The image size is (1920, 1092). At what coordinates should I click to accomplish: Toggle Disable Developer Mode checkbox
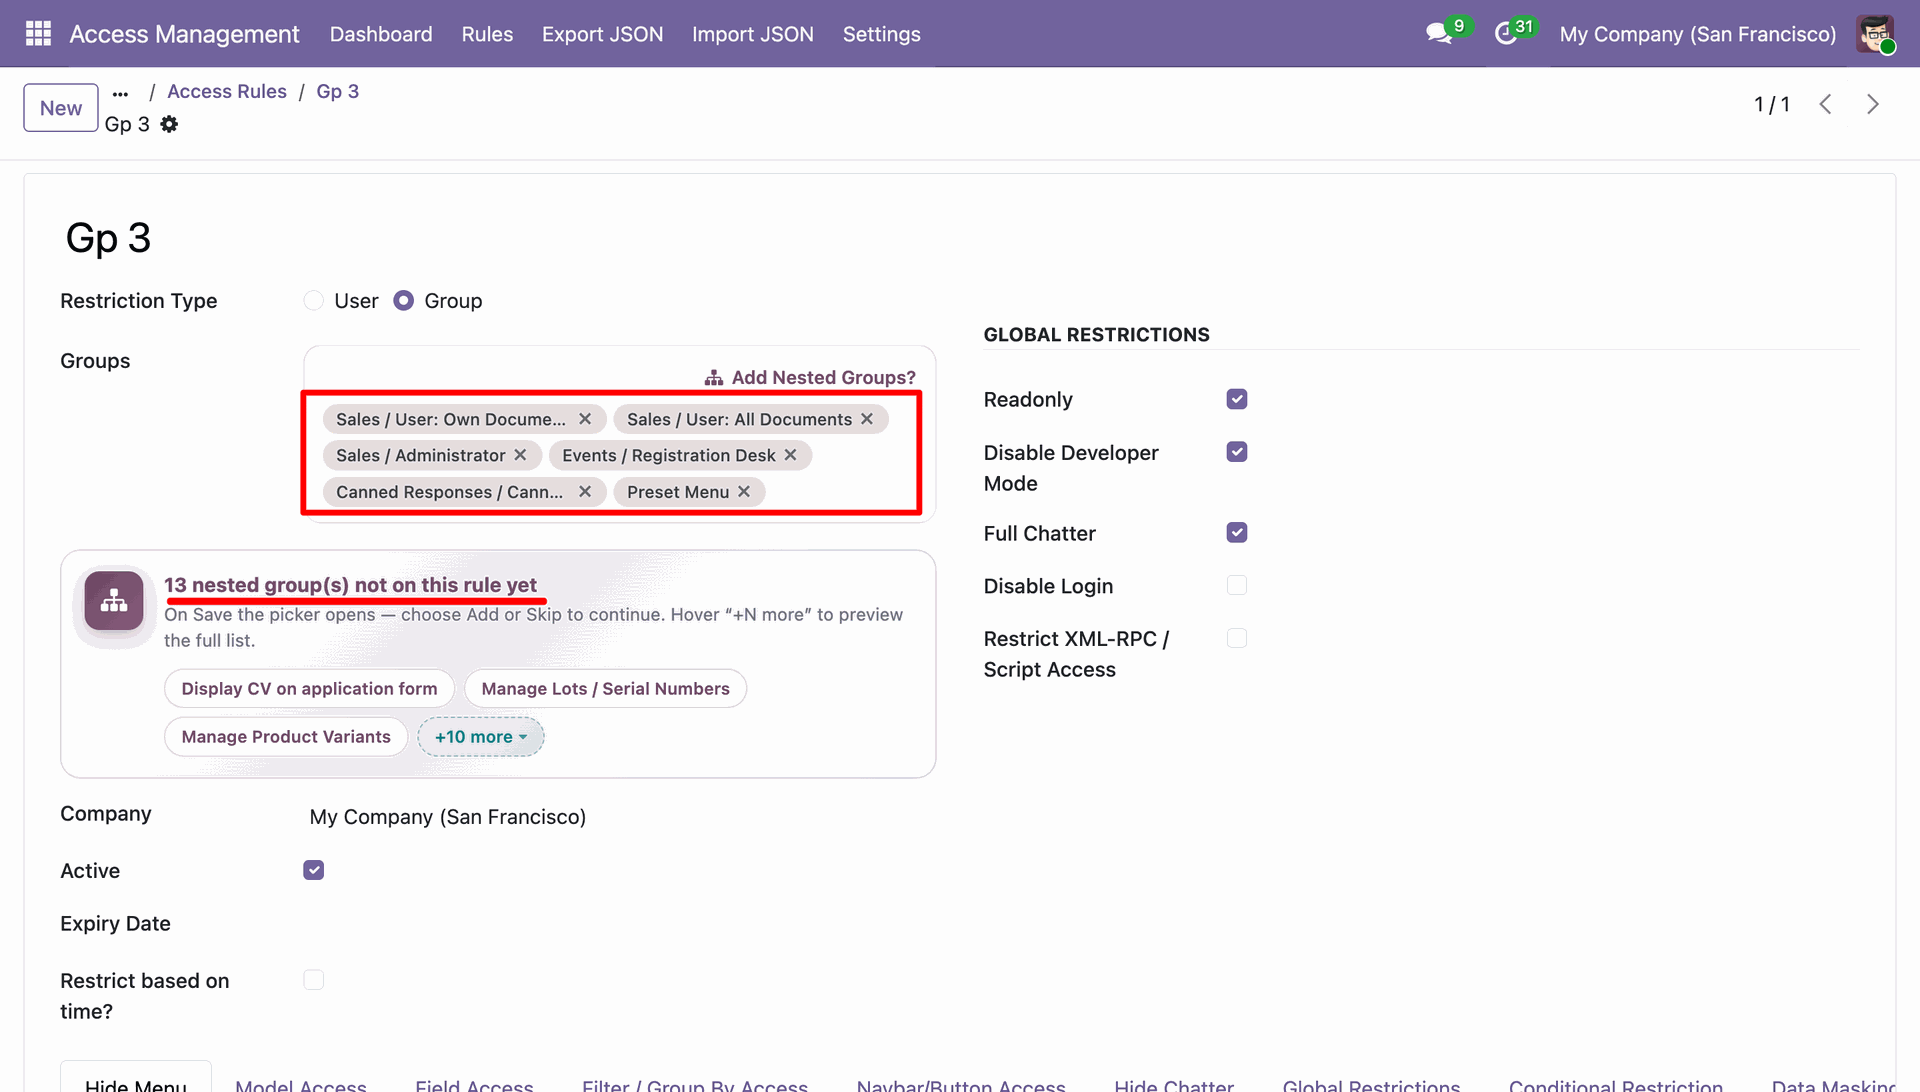[1237, 452]
